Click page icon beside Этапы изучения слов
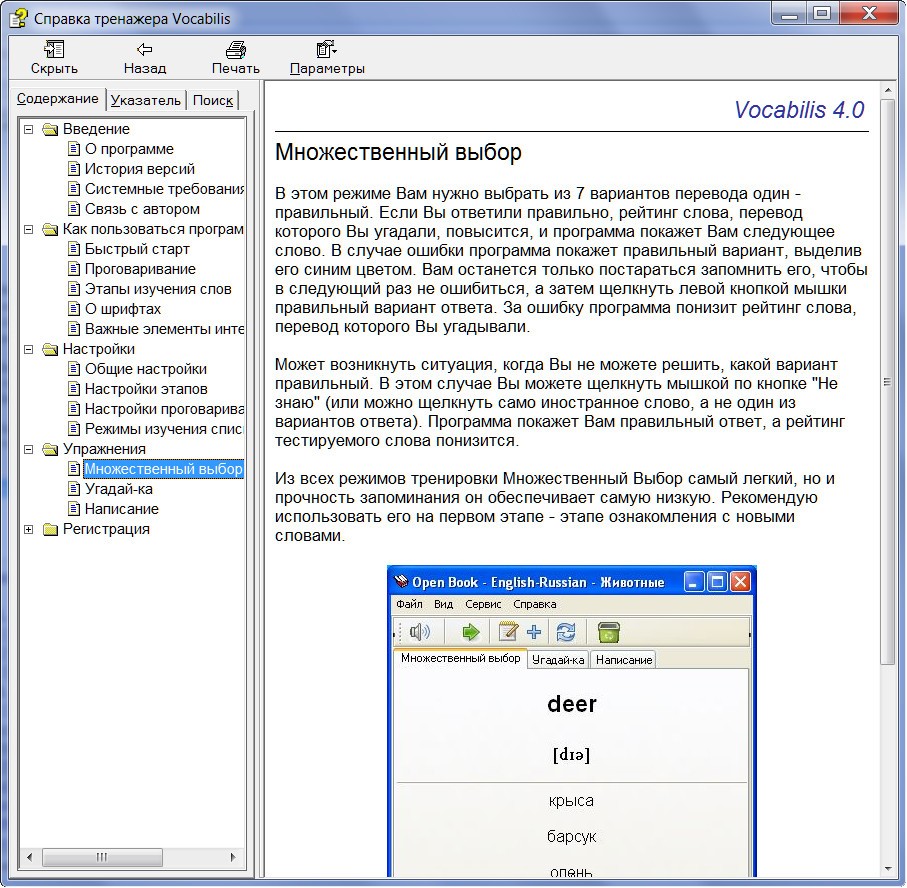This screenshot has width=907, height=888. [x=73, y=289]
